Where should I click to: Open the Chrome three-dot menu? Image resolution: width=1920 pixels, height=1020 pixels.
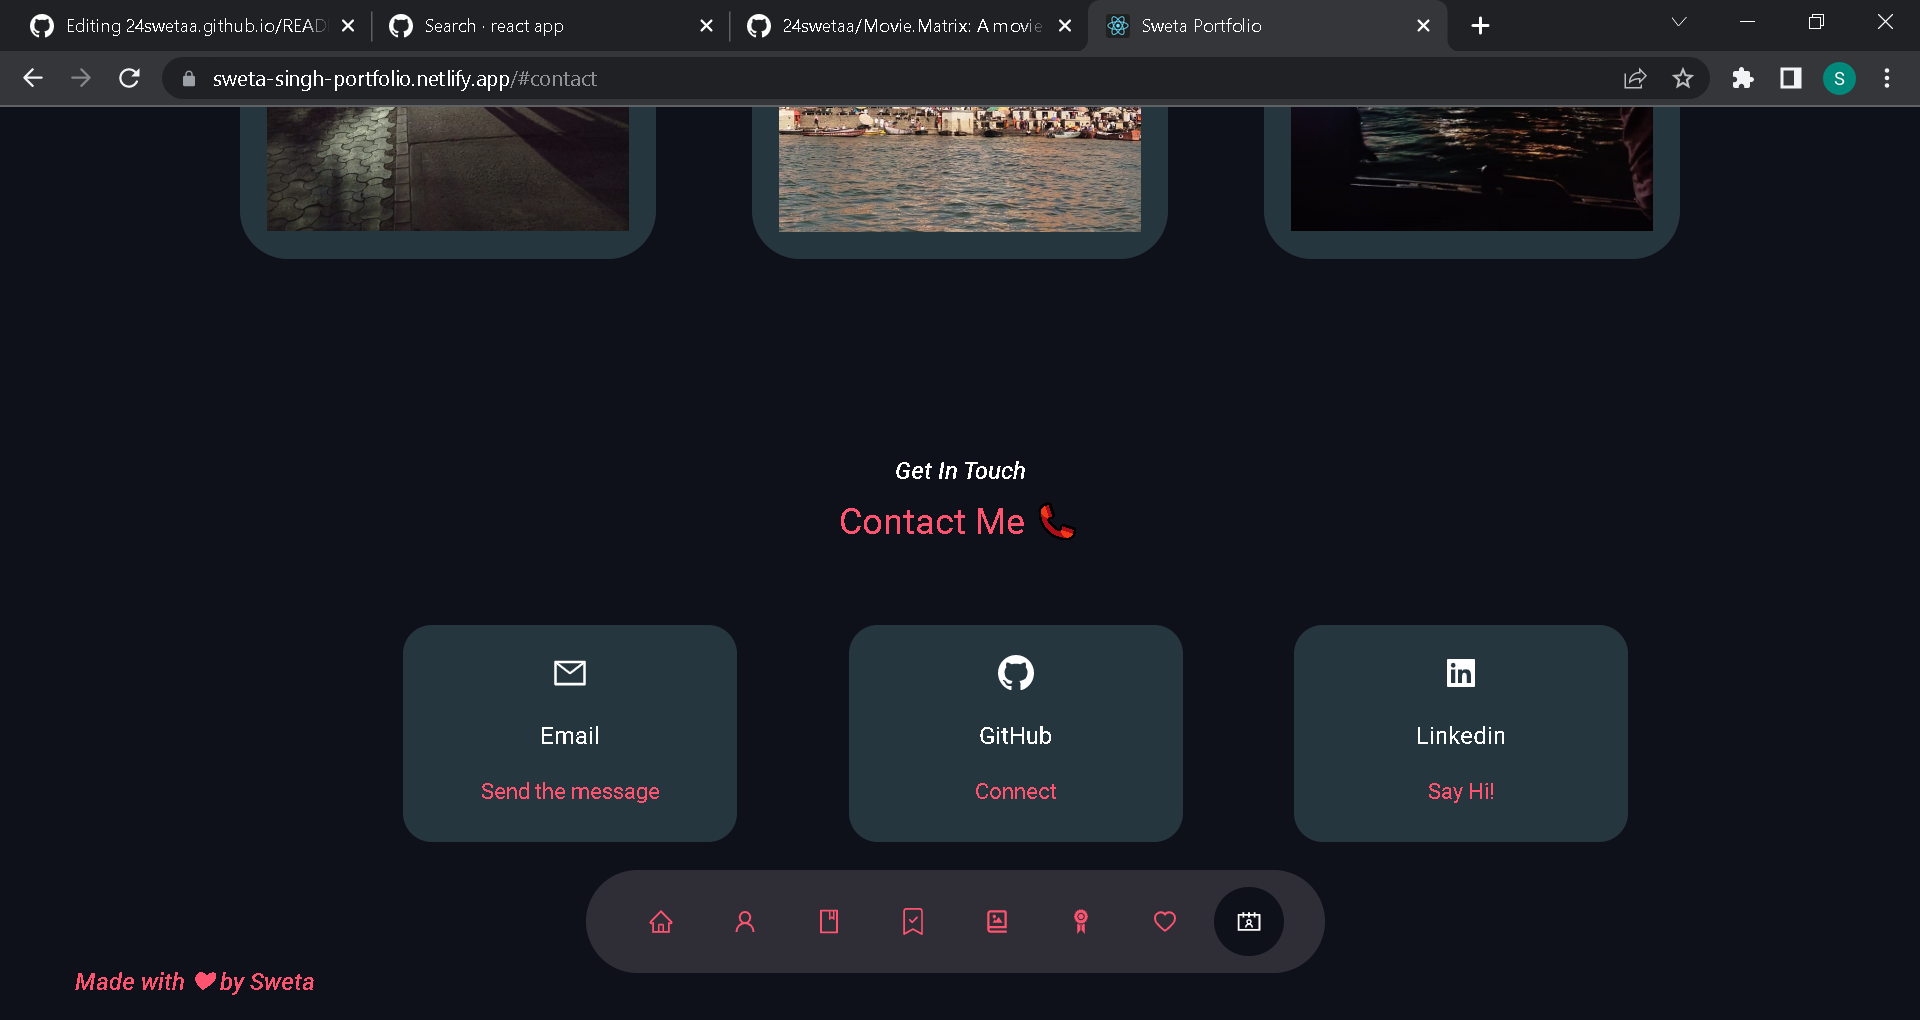[1887, 78]
